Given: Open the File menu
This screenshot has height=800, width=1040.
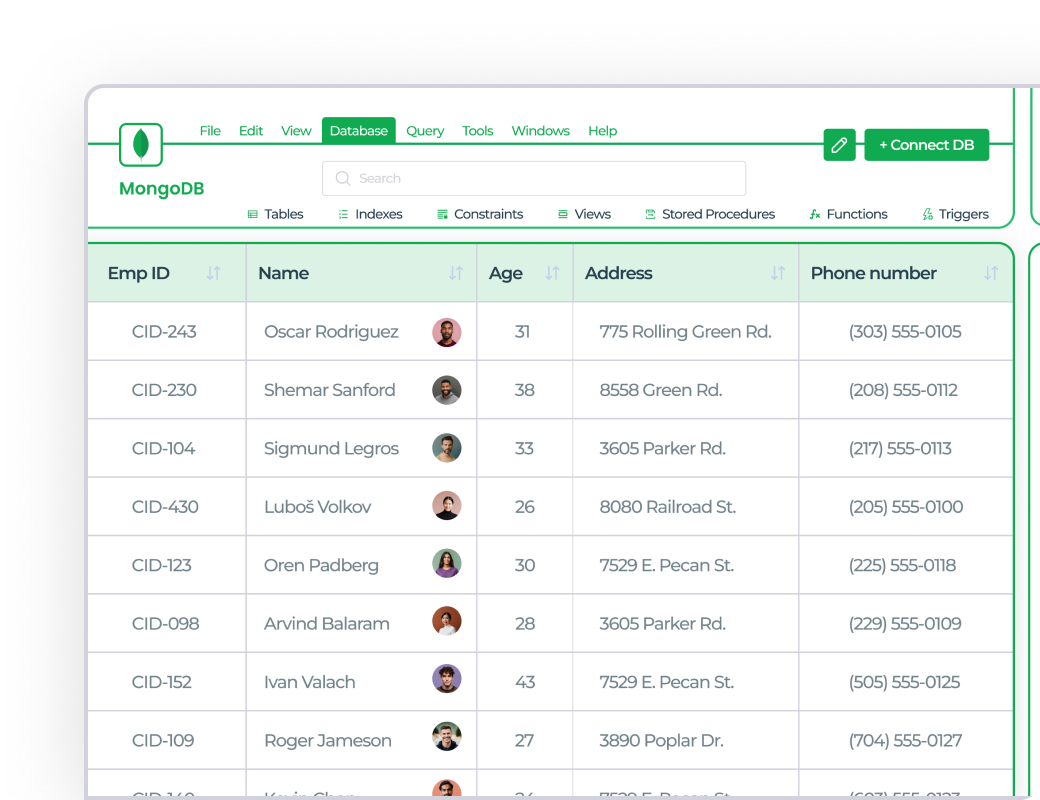Looking at the screenshot, I should pos(210,131).
